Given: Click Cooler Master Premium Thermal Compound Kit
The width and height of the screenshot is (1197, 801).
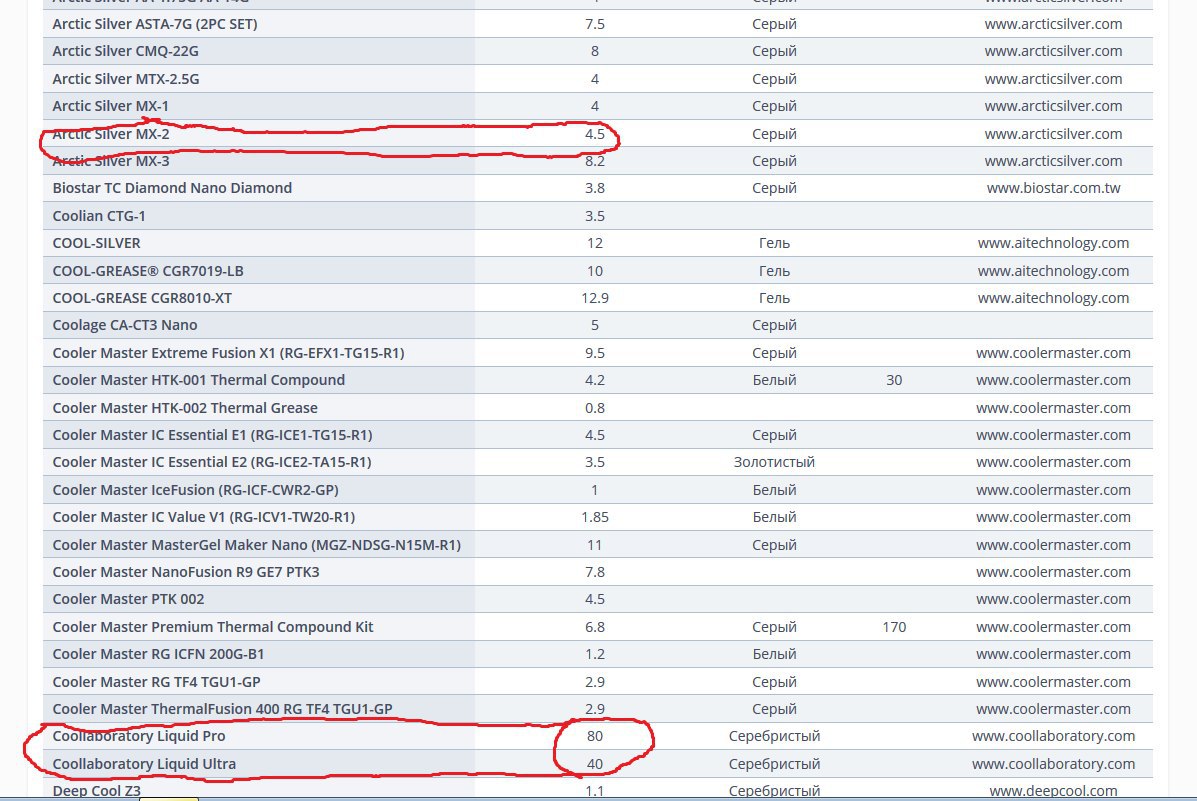Looking at the screenshot, I should point(213,627).
